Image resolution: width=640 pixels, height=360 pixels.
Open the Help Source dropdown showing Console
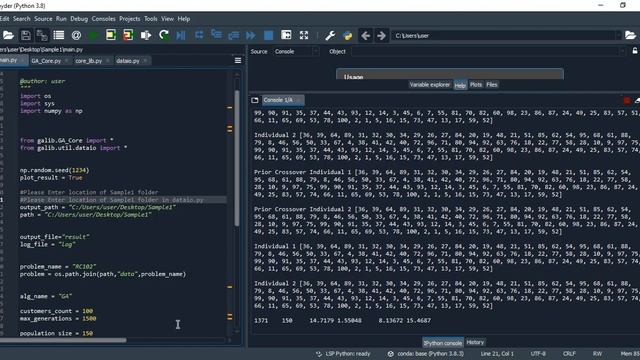tap(296, 51)
